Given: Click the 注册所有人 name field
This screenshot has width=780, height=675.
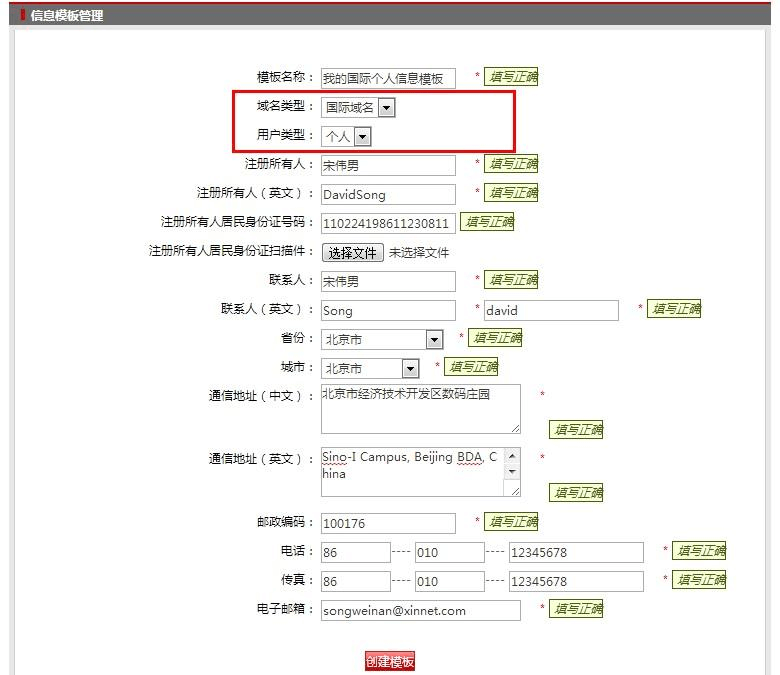Looking at the screenshot, I should pyautogui.click(x=387, y=165).
